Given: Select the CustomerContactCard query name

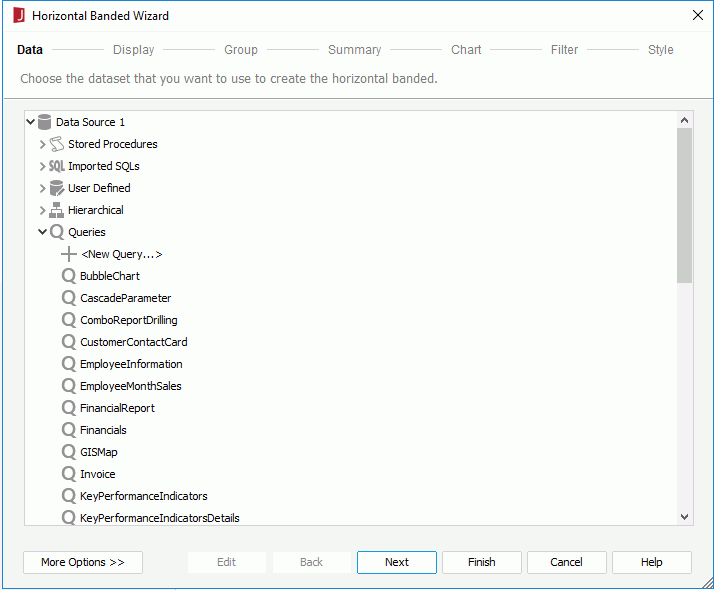Looking at the screenshot, I should [134, 342].
